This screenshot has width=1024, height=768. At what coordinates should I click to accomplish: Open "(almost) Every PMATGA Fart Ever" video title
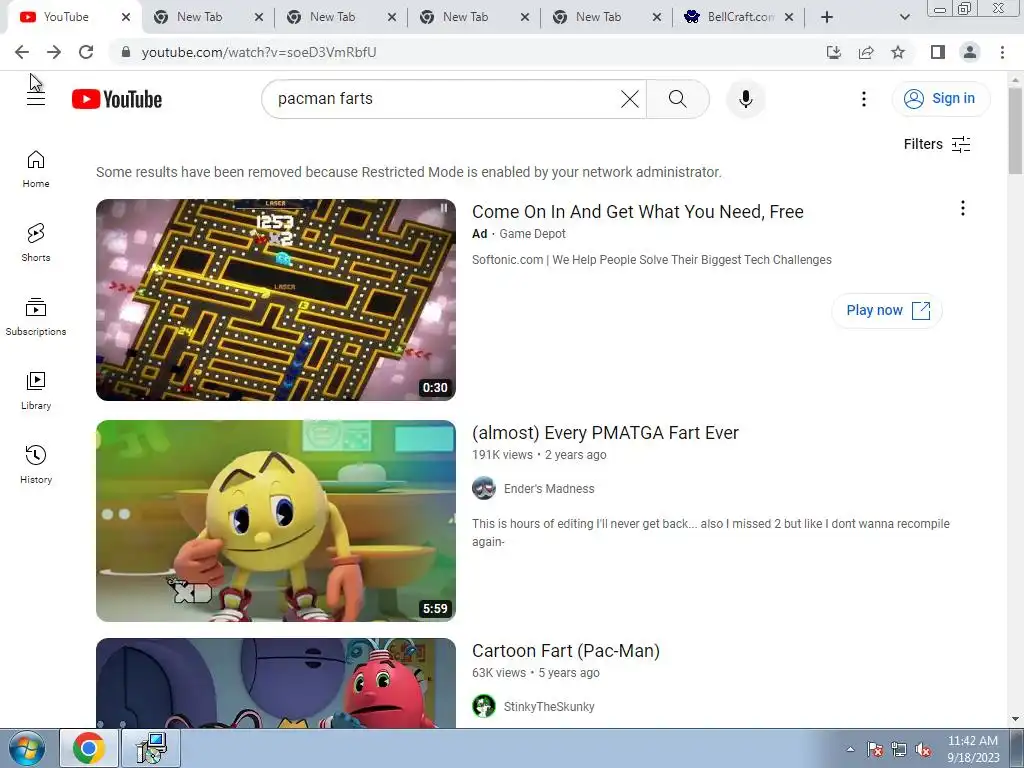point(605,433)
